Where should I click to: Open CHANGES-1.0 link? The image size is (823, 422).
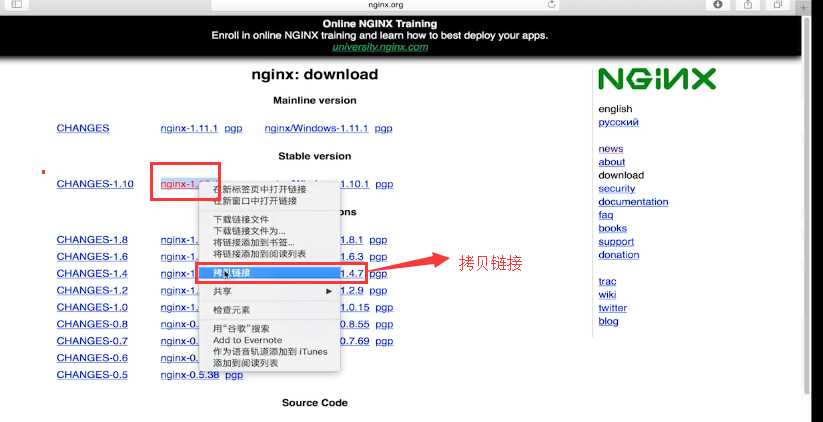(x=92, y=307)
